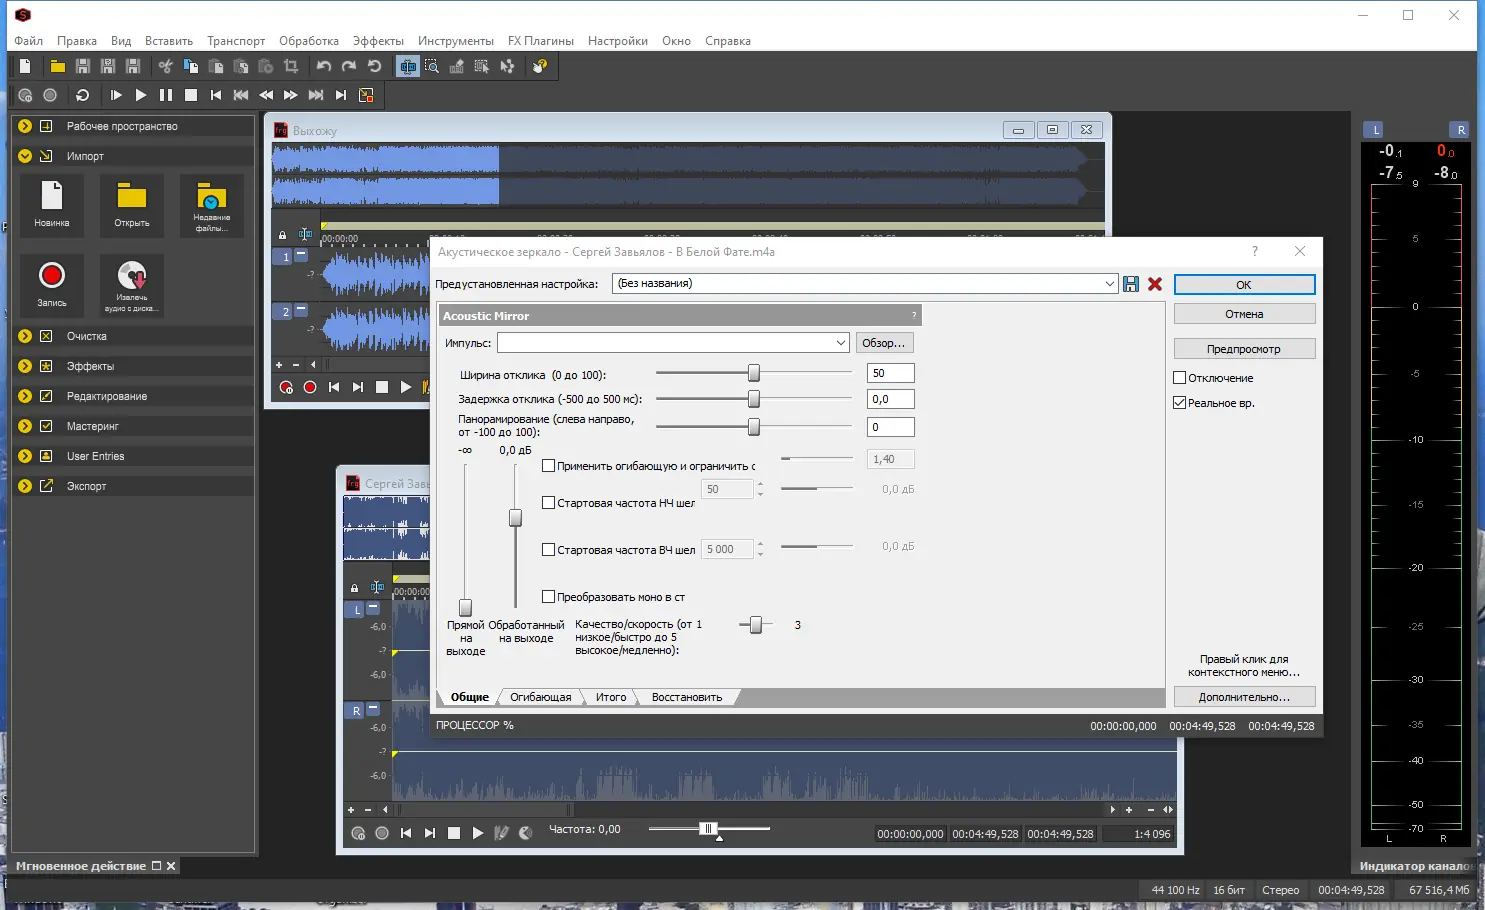Click the OK button in the dialog
The height and width of the screenshot is (910, 1485).
(x=1244, y=285)
